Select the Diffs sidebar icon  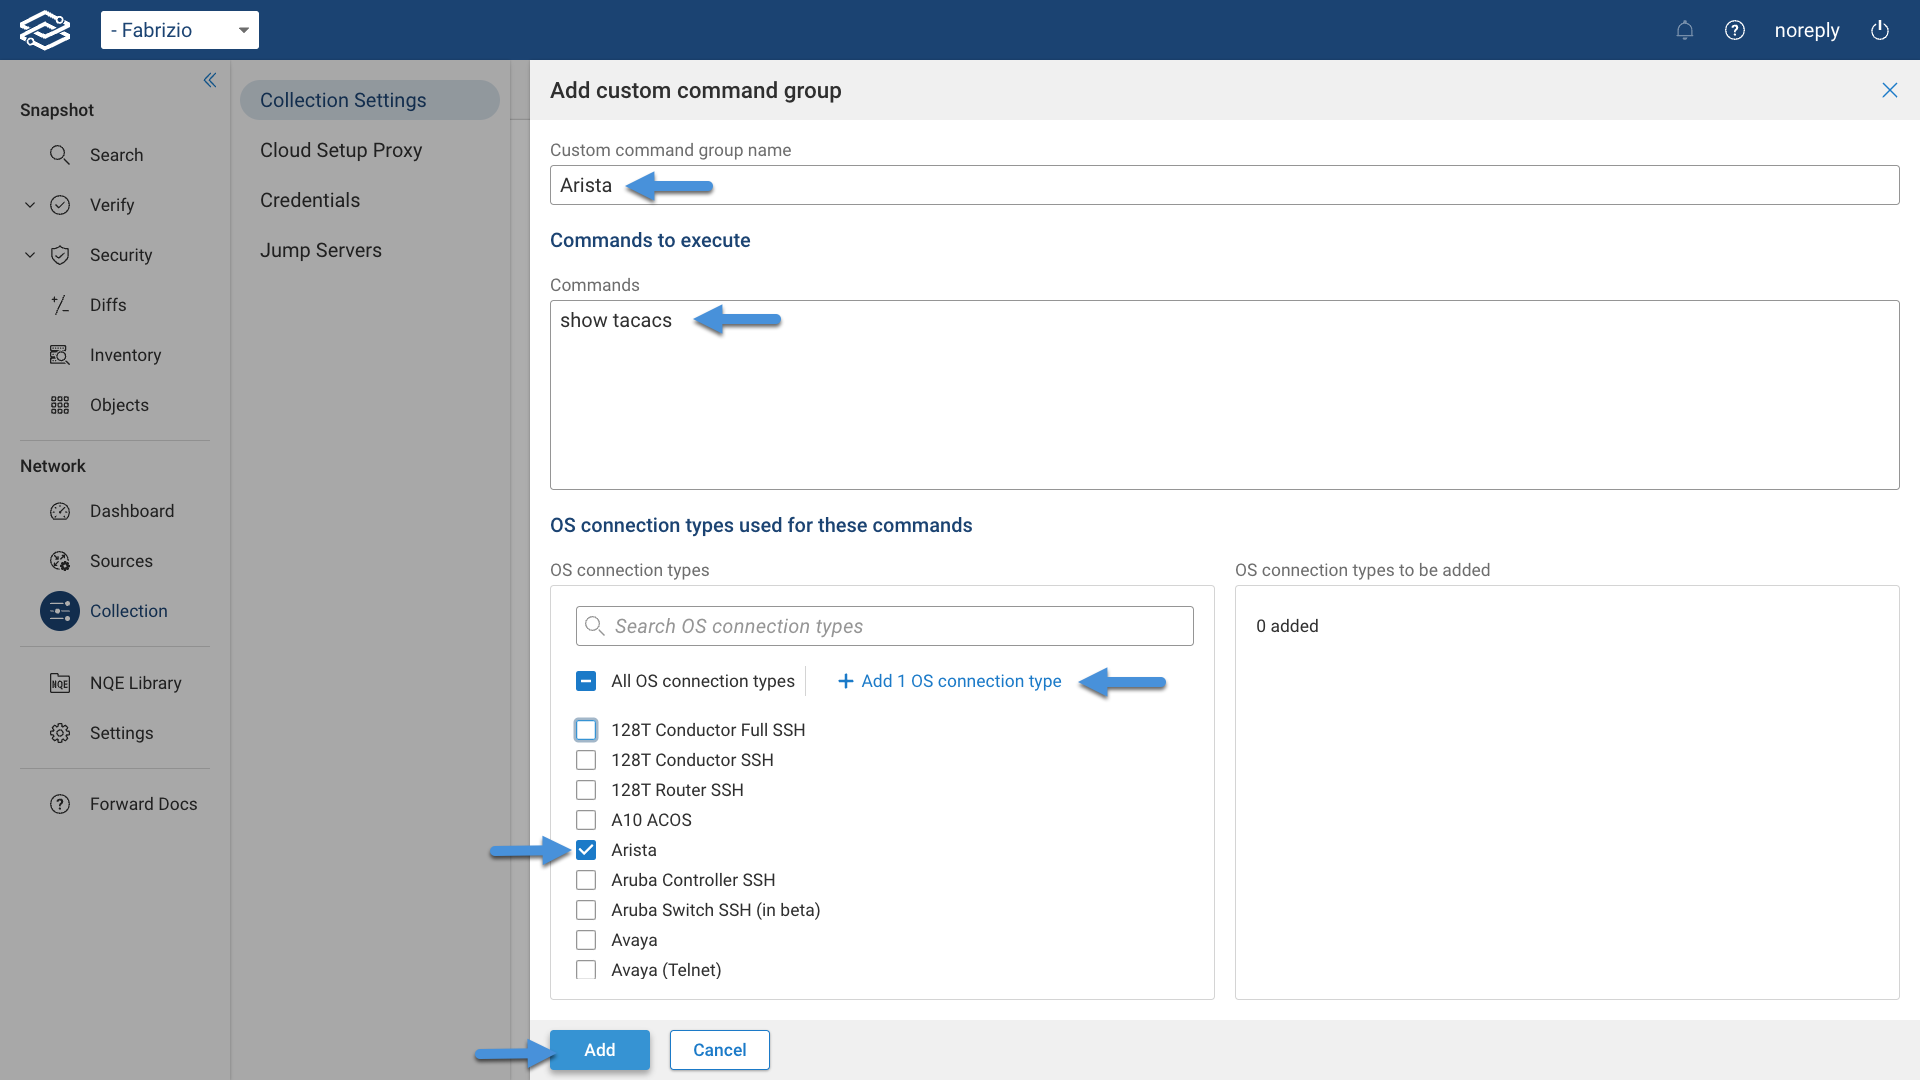60,305
